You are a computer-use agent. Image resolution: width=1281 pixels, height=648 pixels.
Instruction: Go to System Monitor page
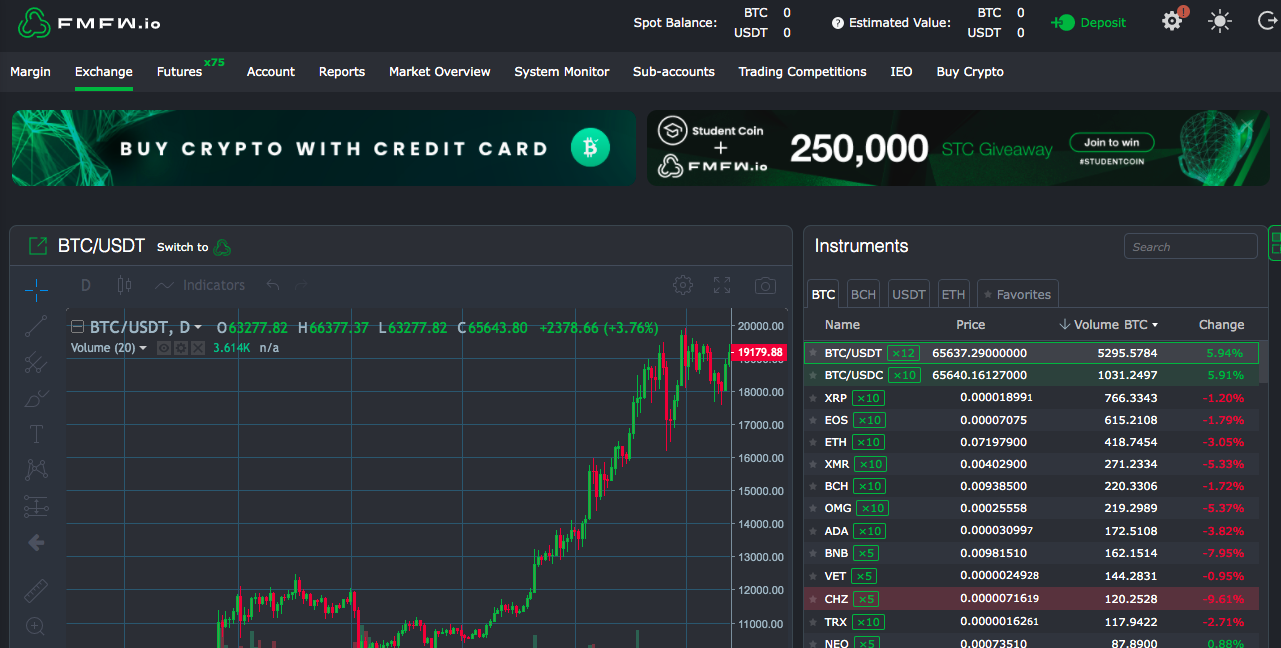pos(562,72)
